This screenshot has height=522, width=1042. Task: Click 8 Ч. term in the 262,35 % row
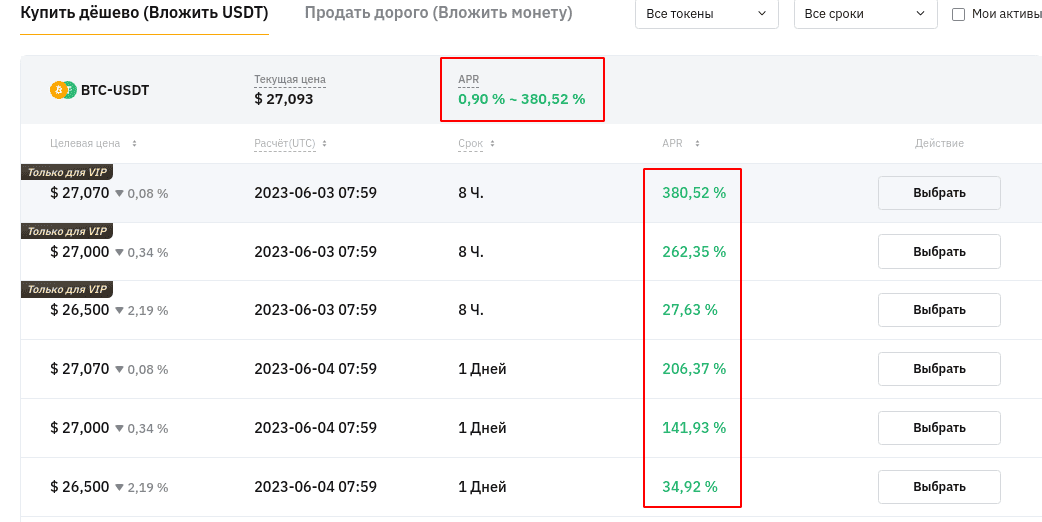click(470, 252)
